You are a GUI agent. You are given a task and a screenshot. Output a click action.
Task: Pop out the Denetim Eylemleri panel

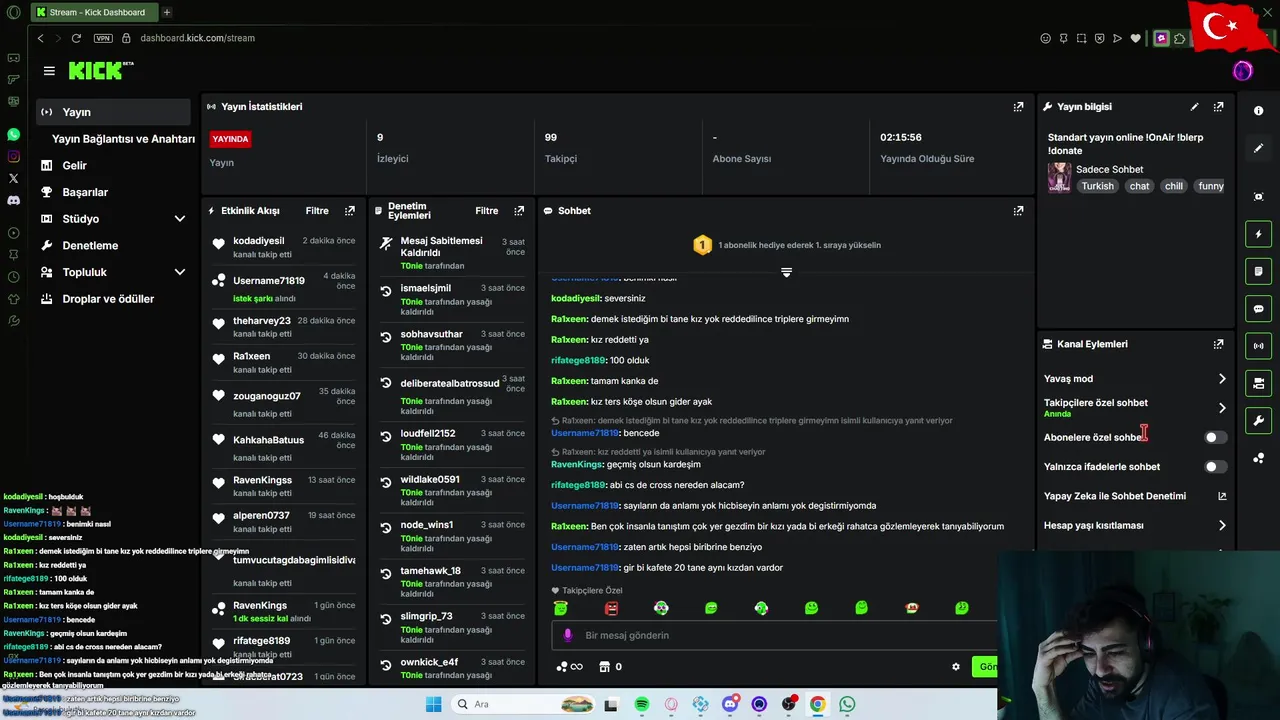[519, 211]
